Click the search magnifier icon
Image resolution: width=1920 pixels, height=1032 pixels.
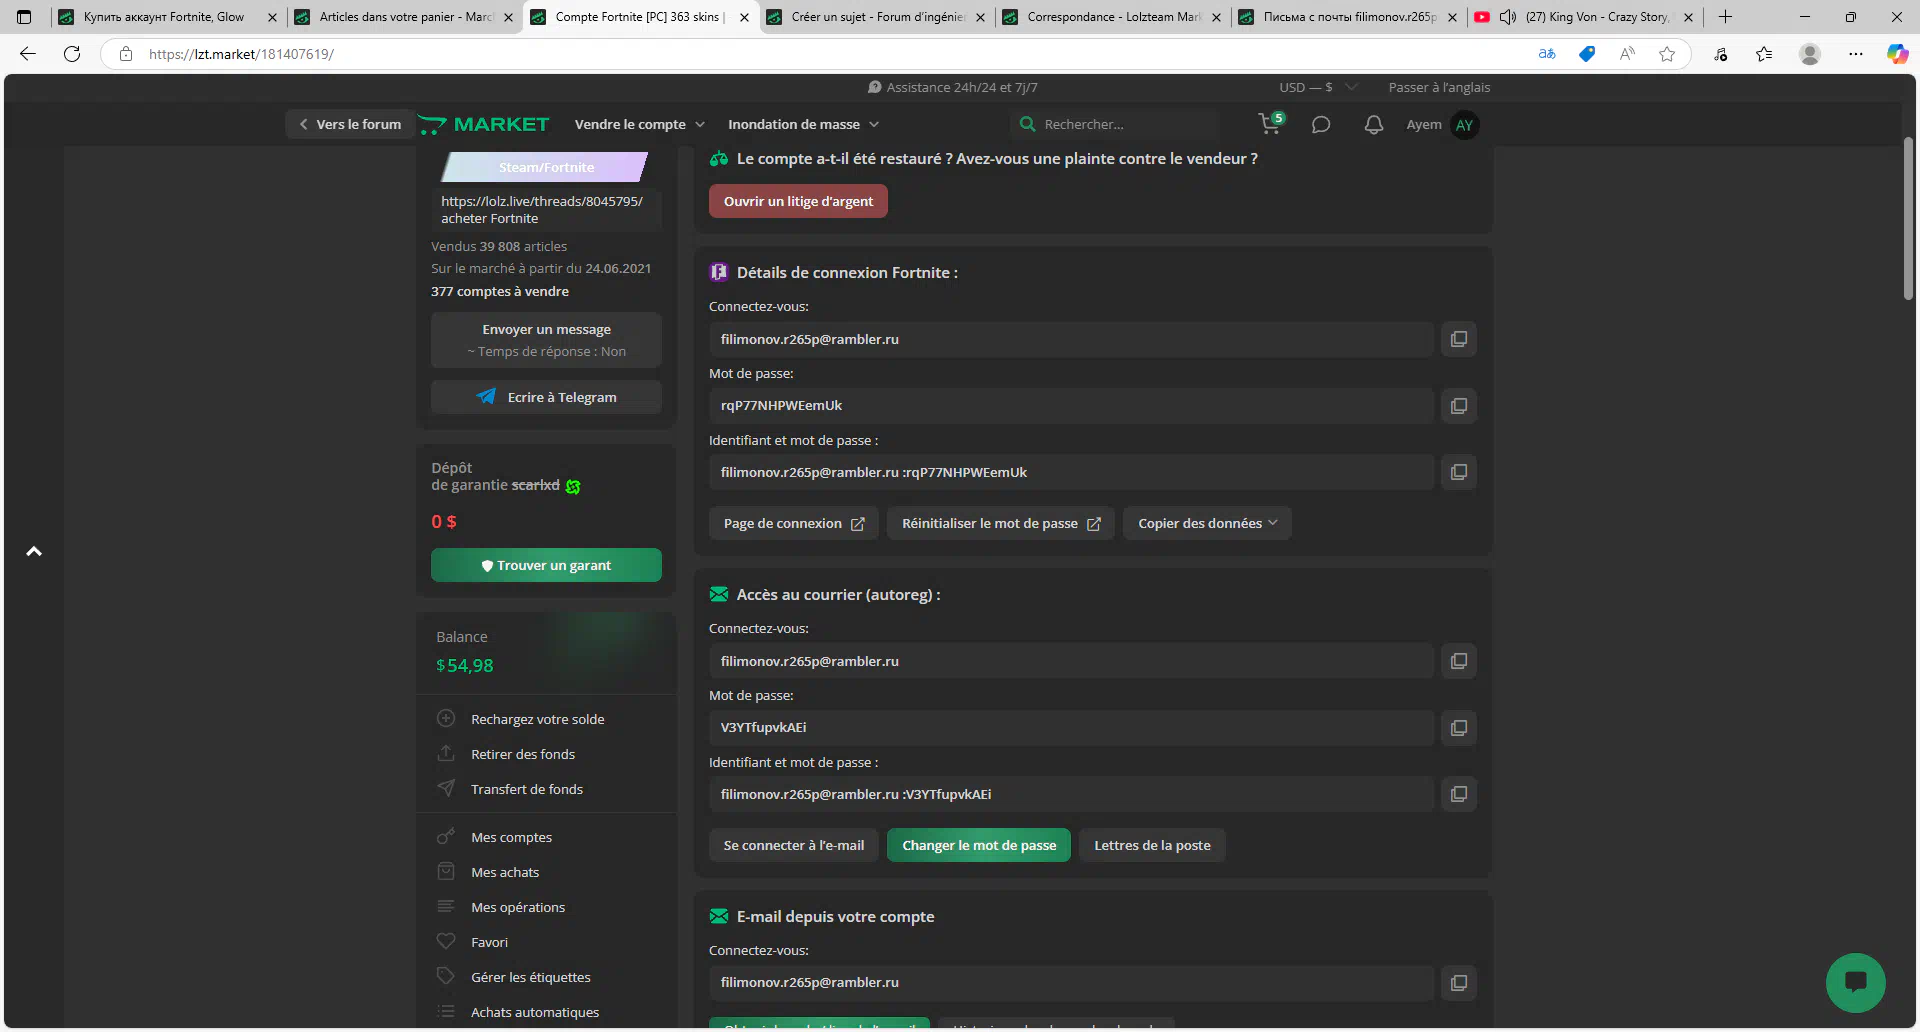[x=1027, y=124]
